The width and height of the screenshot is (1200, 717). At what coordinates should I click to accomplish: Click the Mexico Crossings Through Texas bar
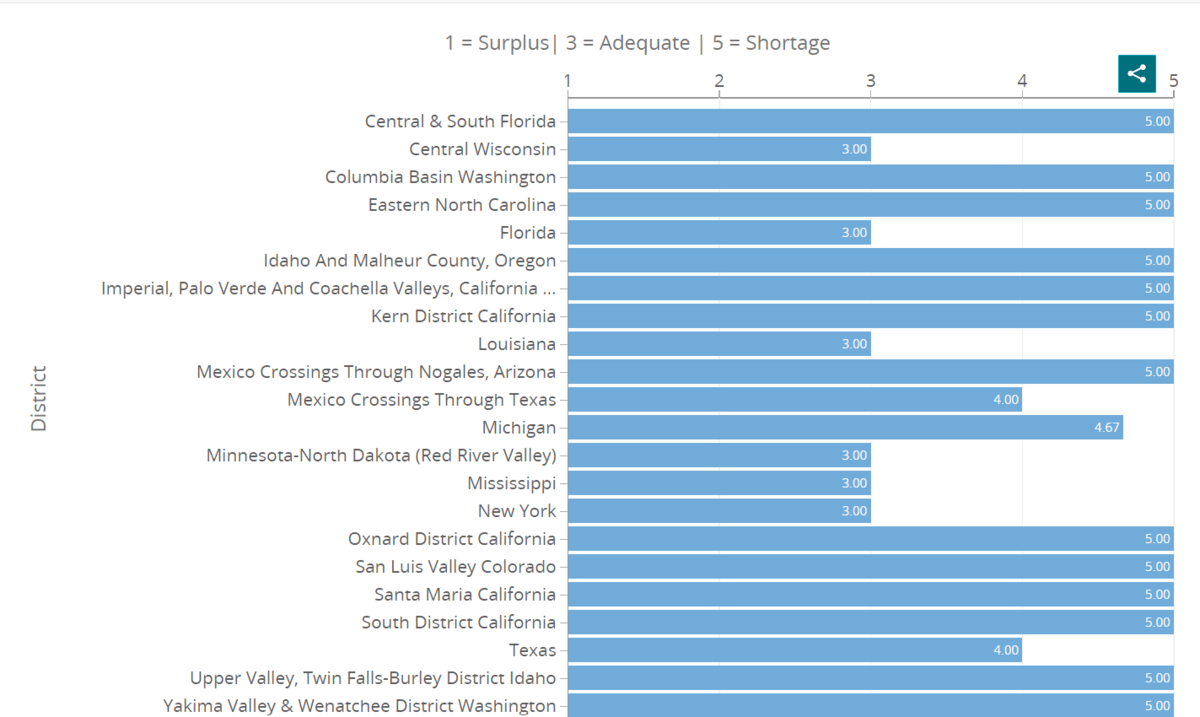[x=795, y=399]
